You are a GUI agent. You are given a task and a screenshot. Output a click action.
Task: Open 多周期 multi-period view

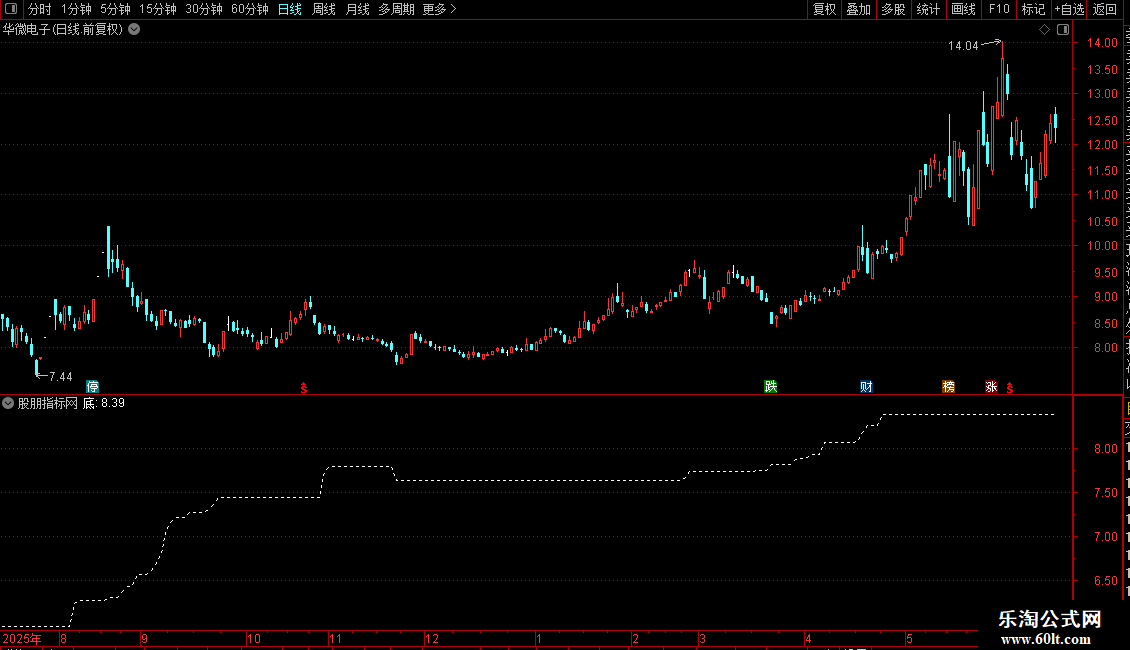(x=396, y=9)
